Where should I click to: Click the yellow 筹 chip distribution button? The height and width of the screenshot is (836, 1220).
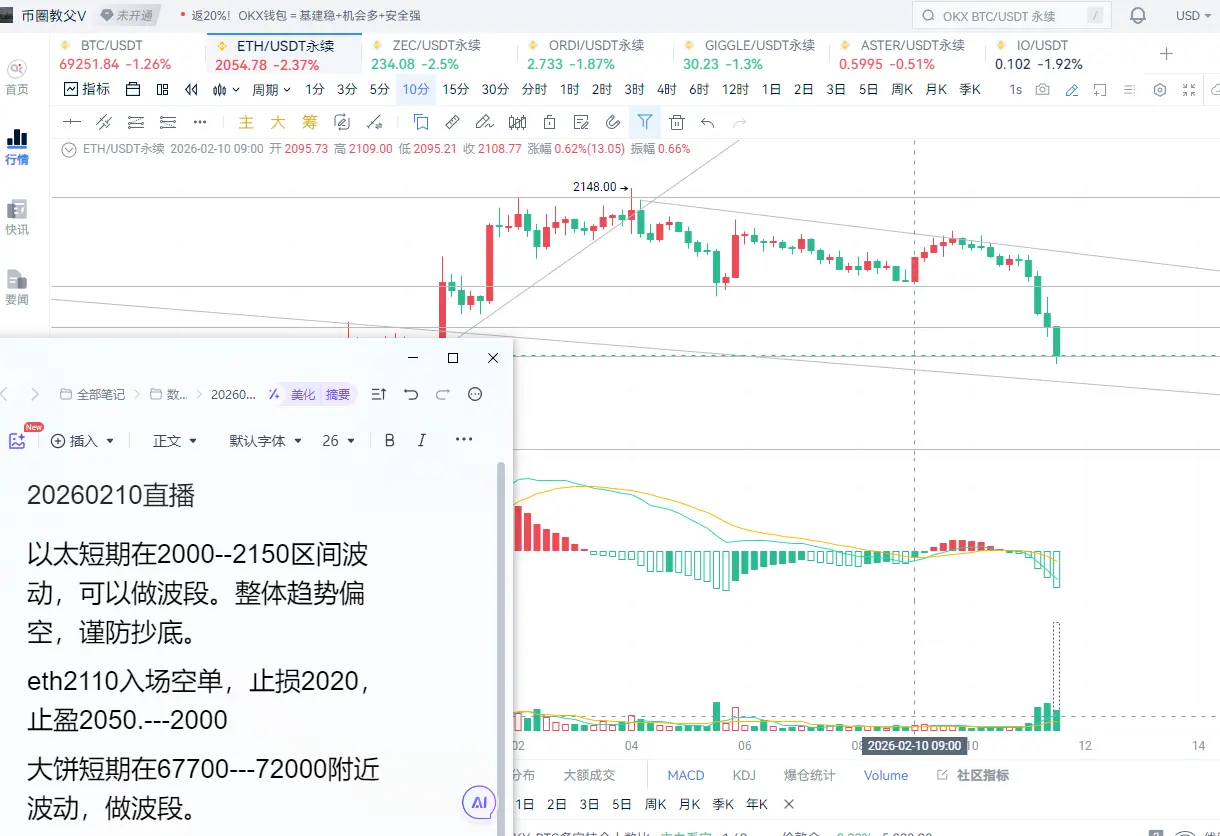(x=310, y=122)
